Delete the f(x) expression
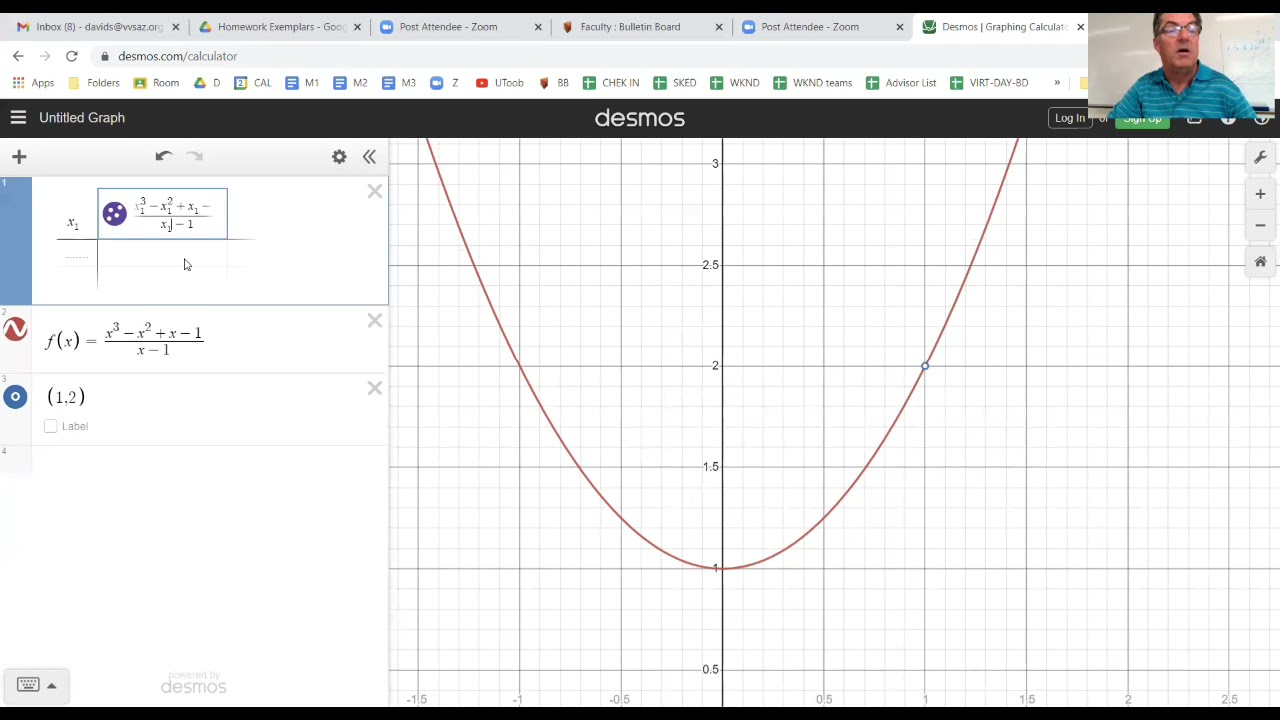1280x720 pixels. click(x=375, y=320)
